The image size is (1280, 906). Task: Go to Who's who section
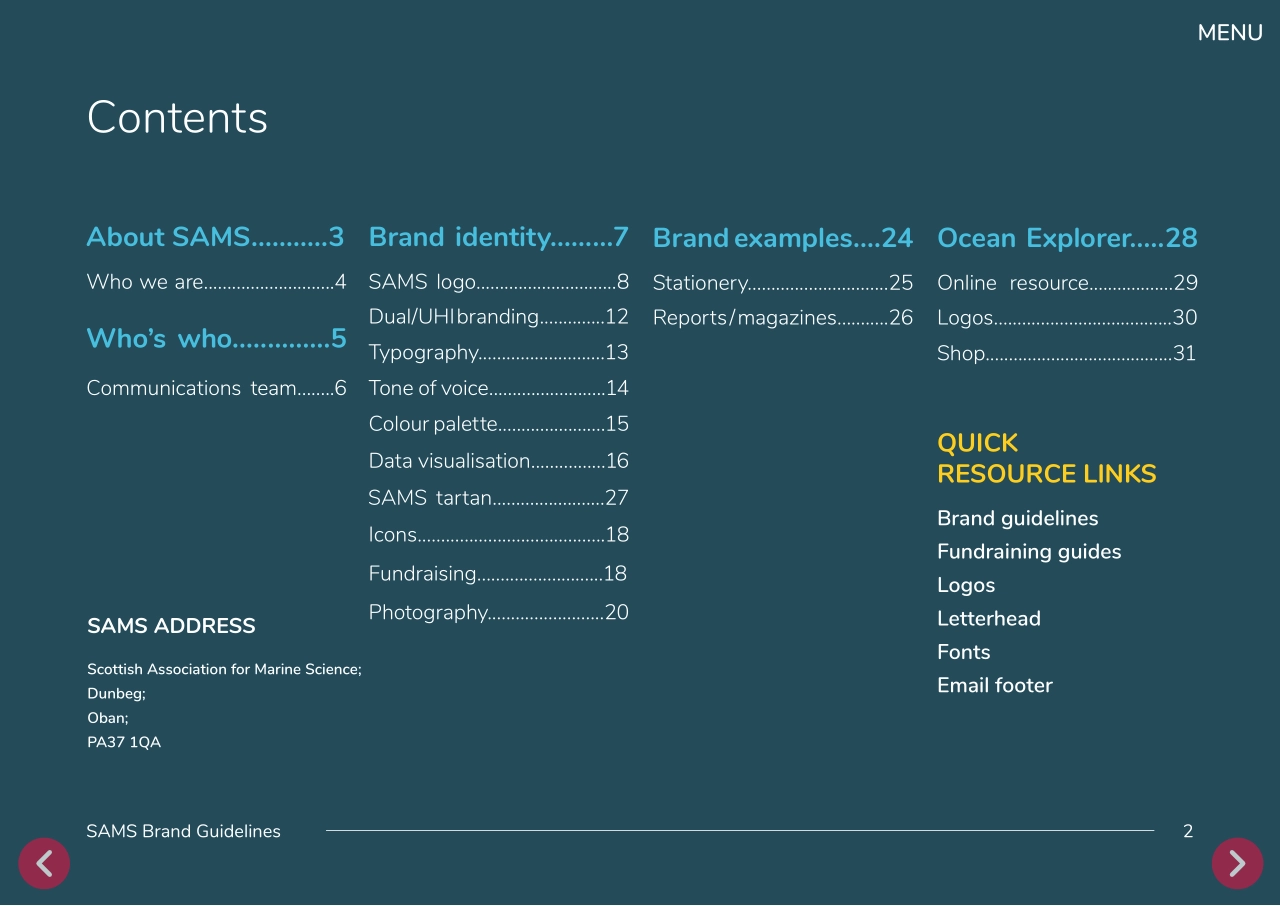pos(216,339)
